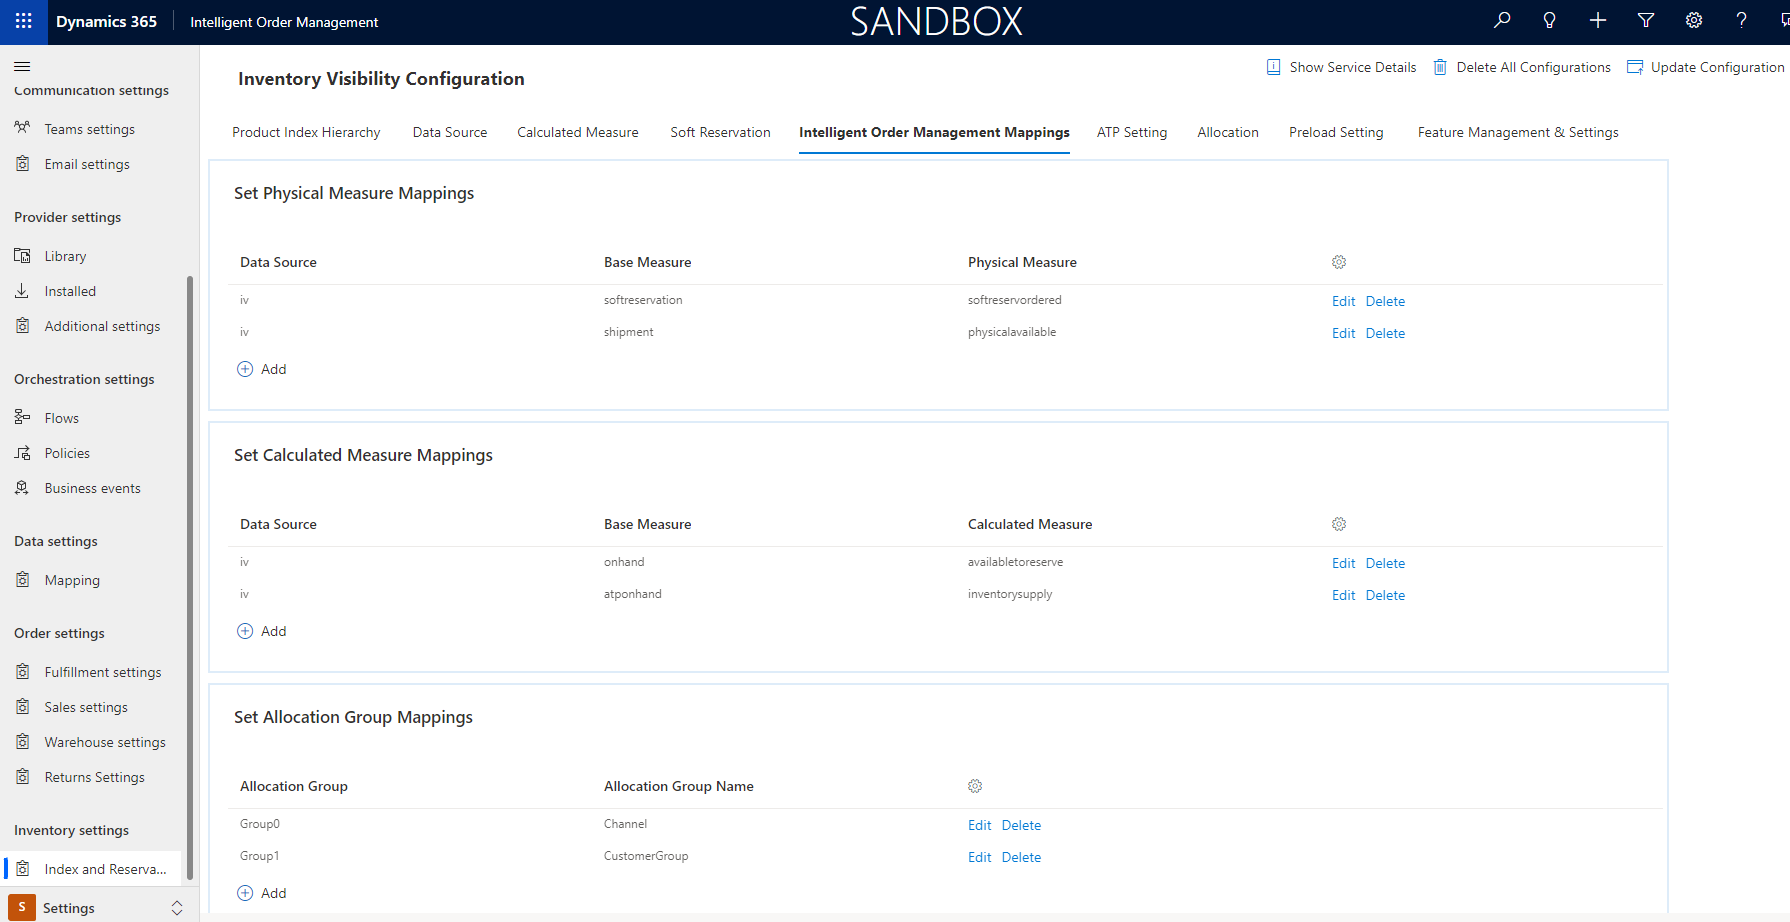Click plus icon to add an allocation group mapping
This screenshot has width=1790, height=922.
pyautogui.click(x=245, y=893)
